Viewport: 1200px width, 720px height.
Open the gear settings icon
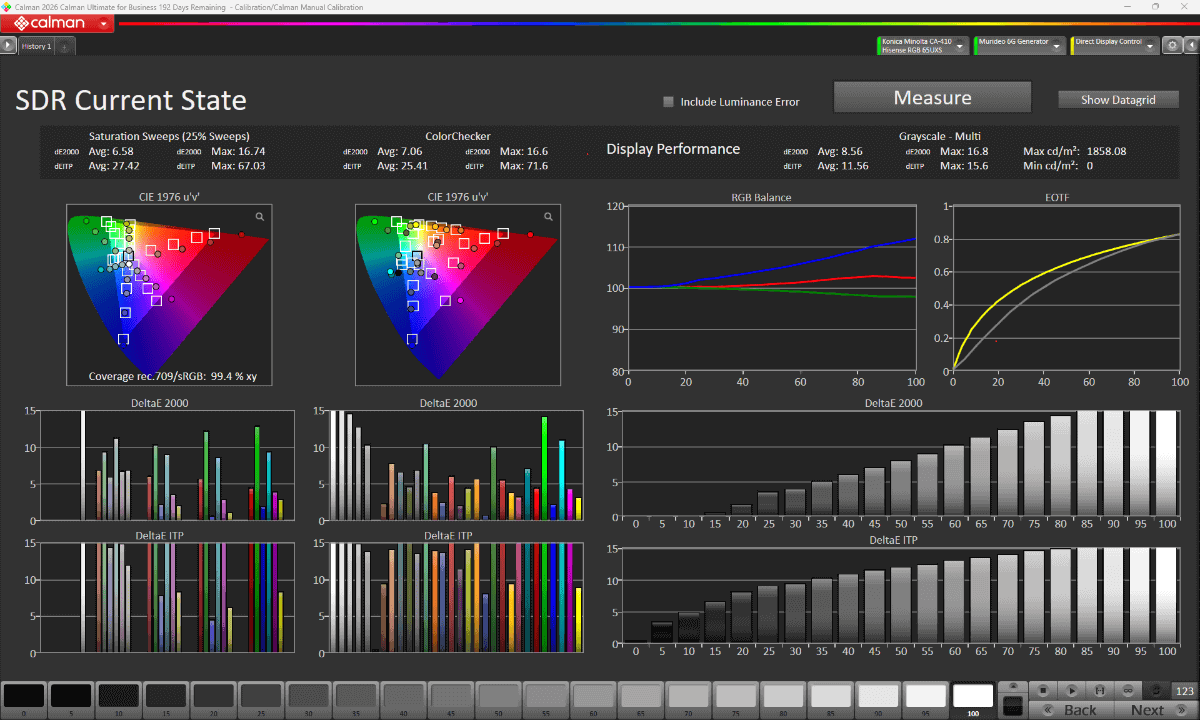coord(1171,46)
